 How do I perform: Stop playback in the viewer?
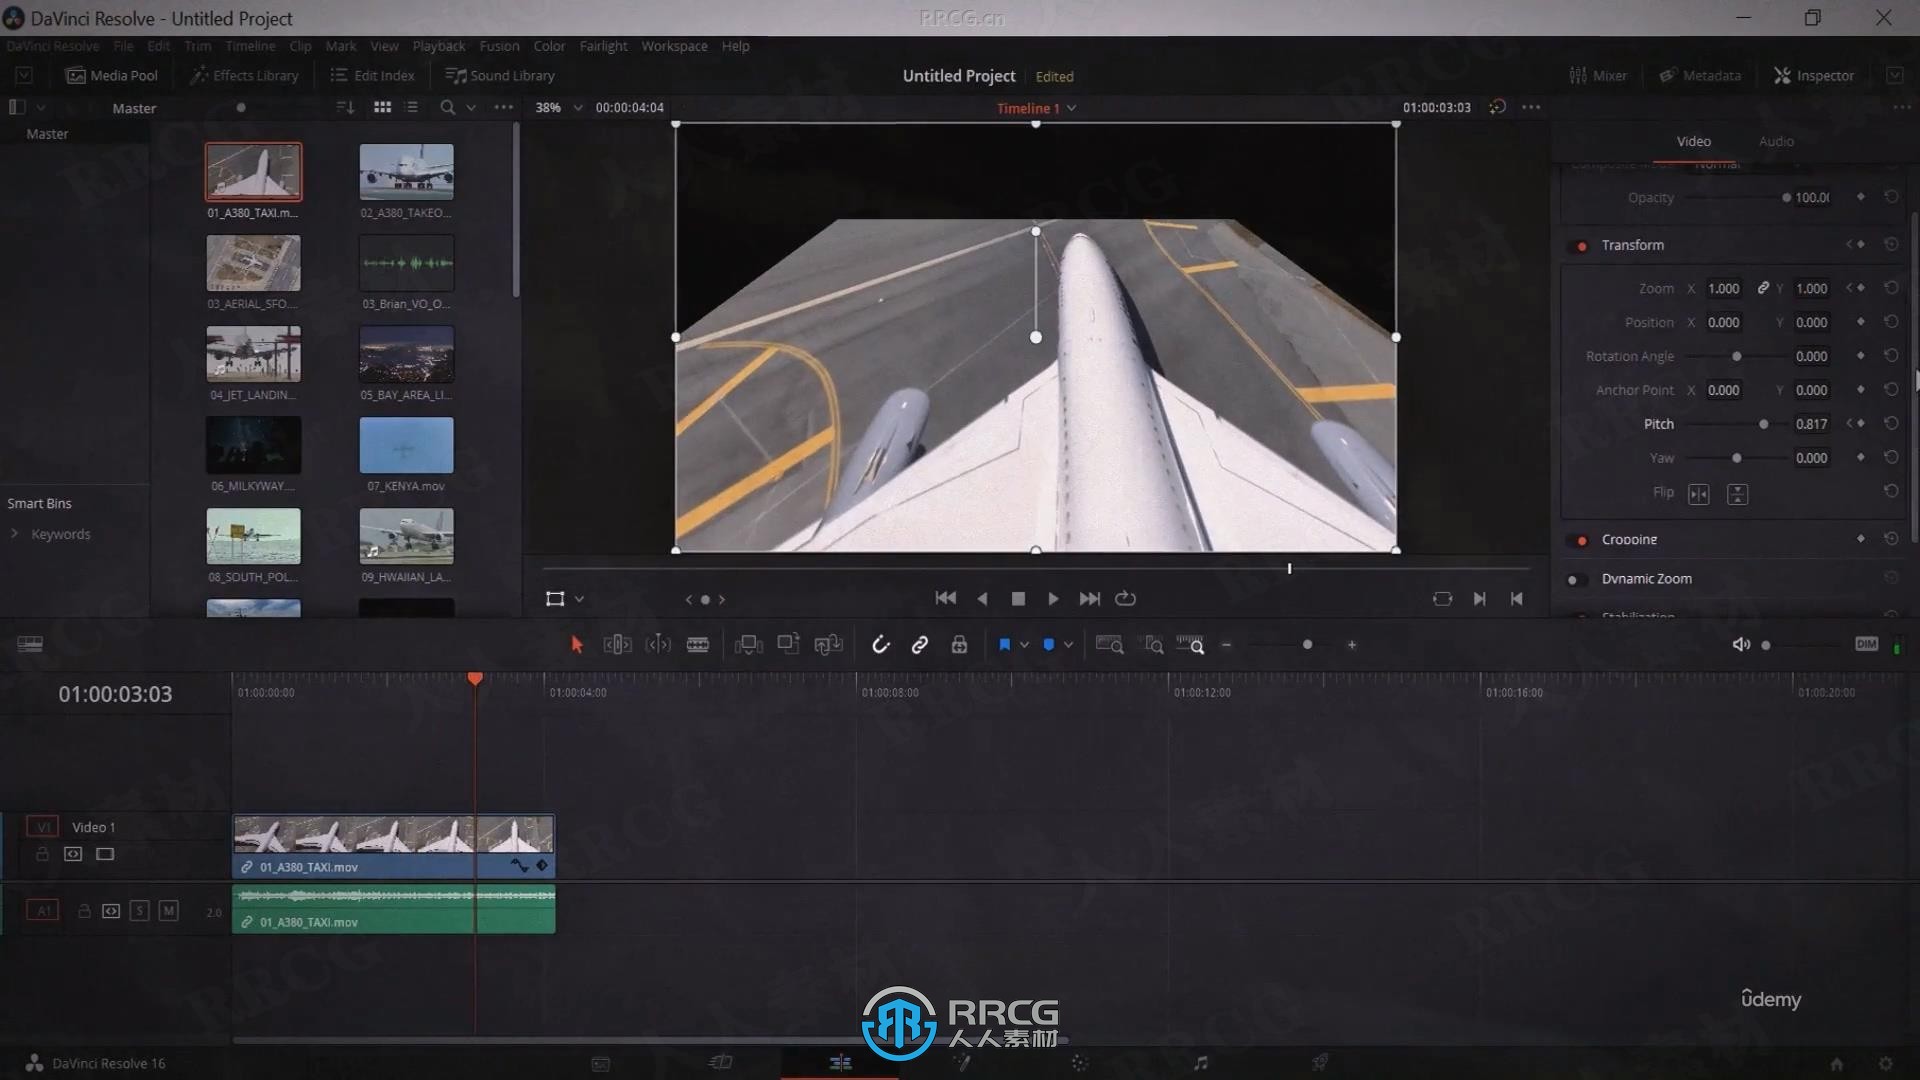[1018, 598]
